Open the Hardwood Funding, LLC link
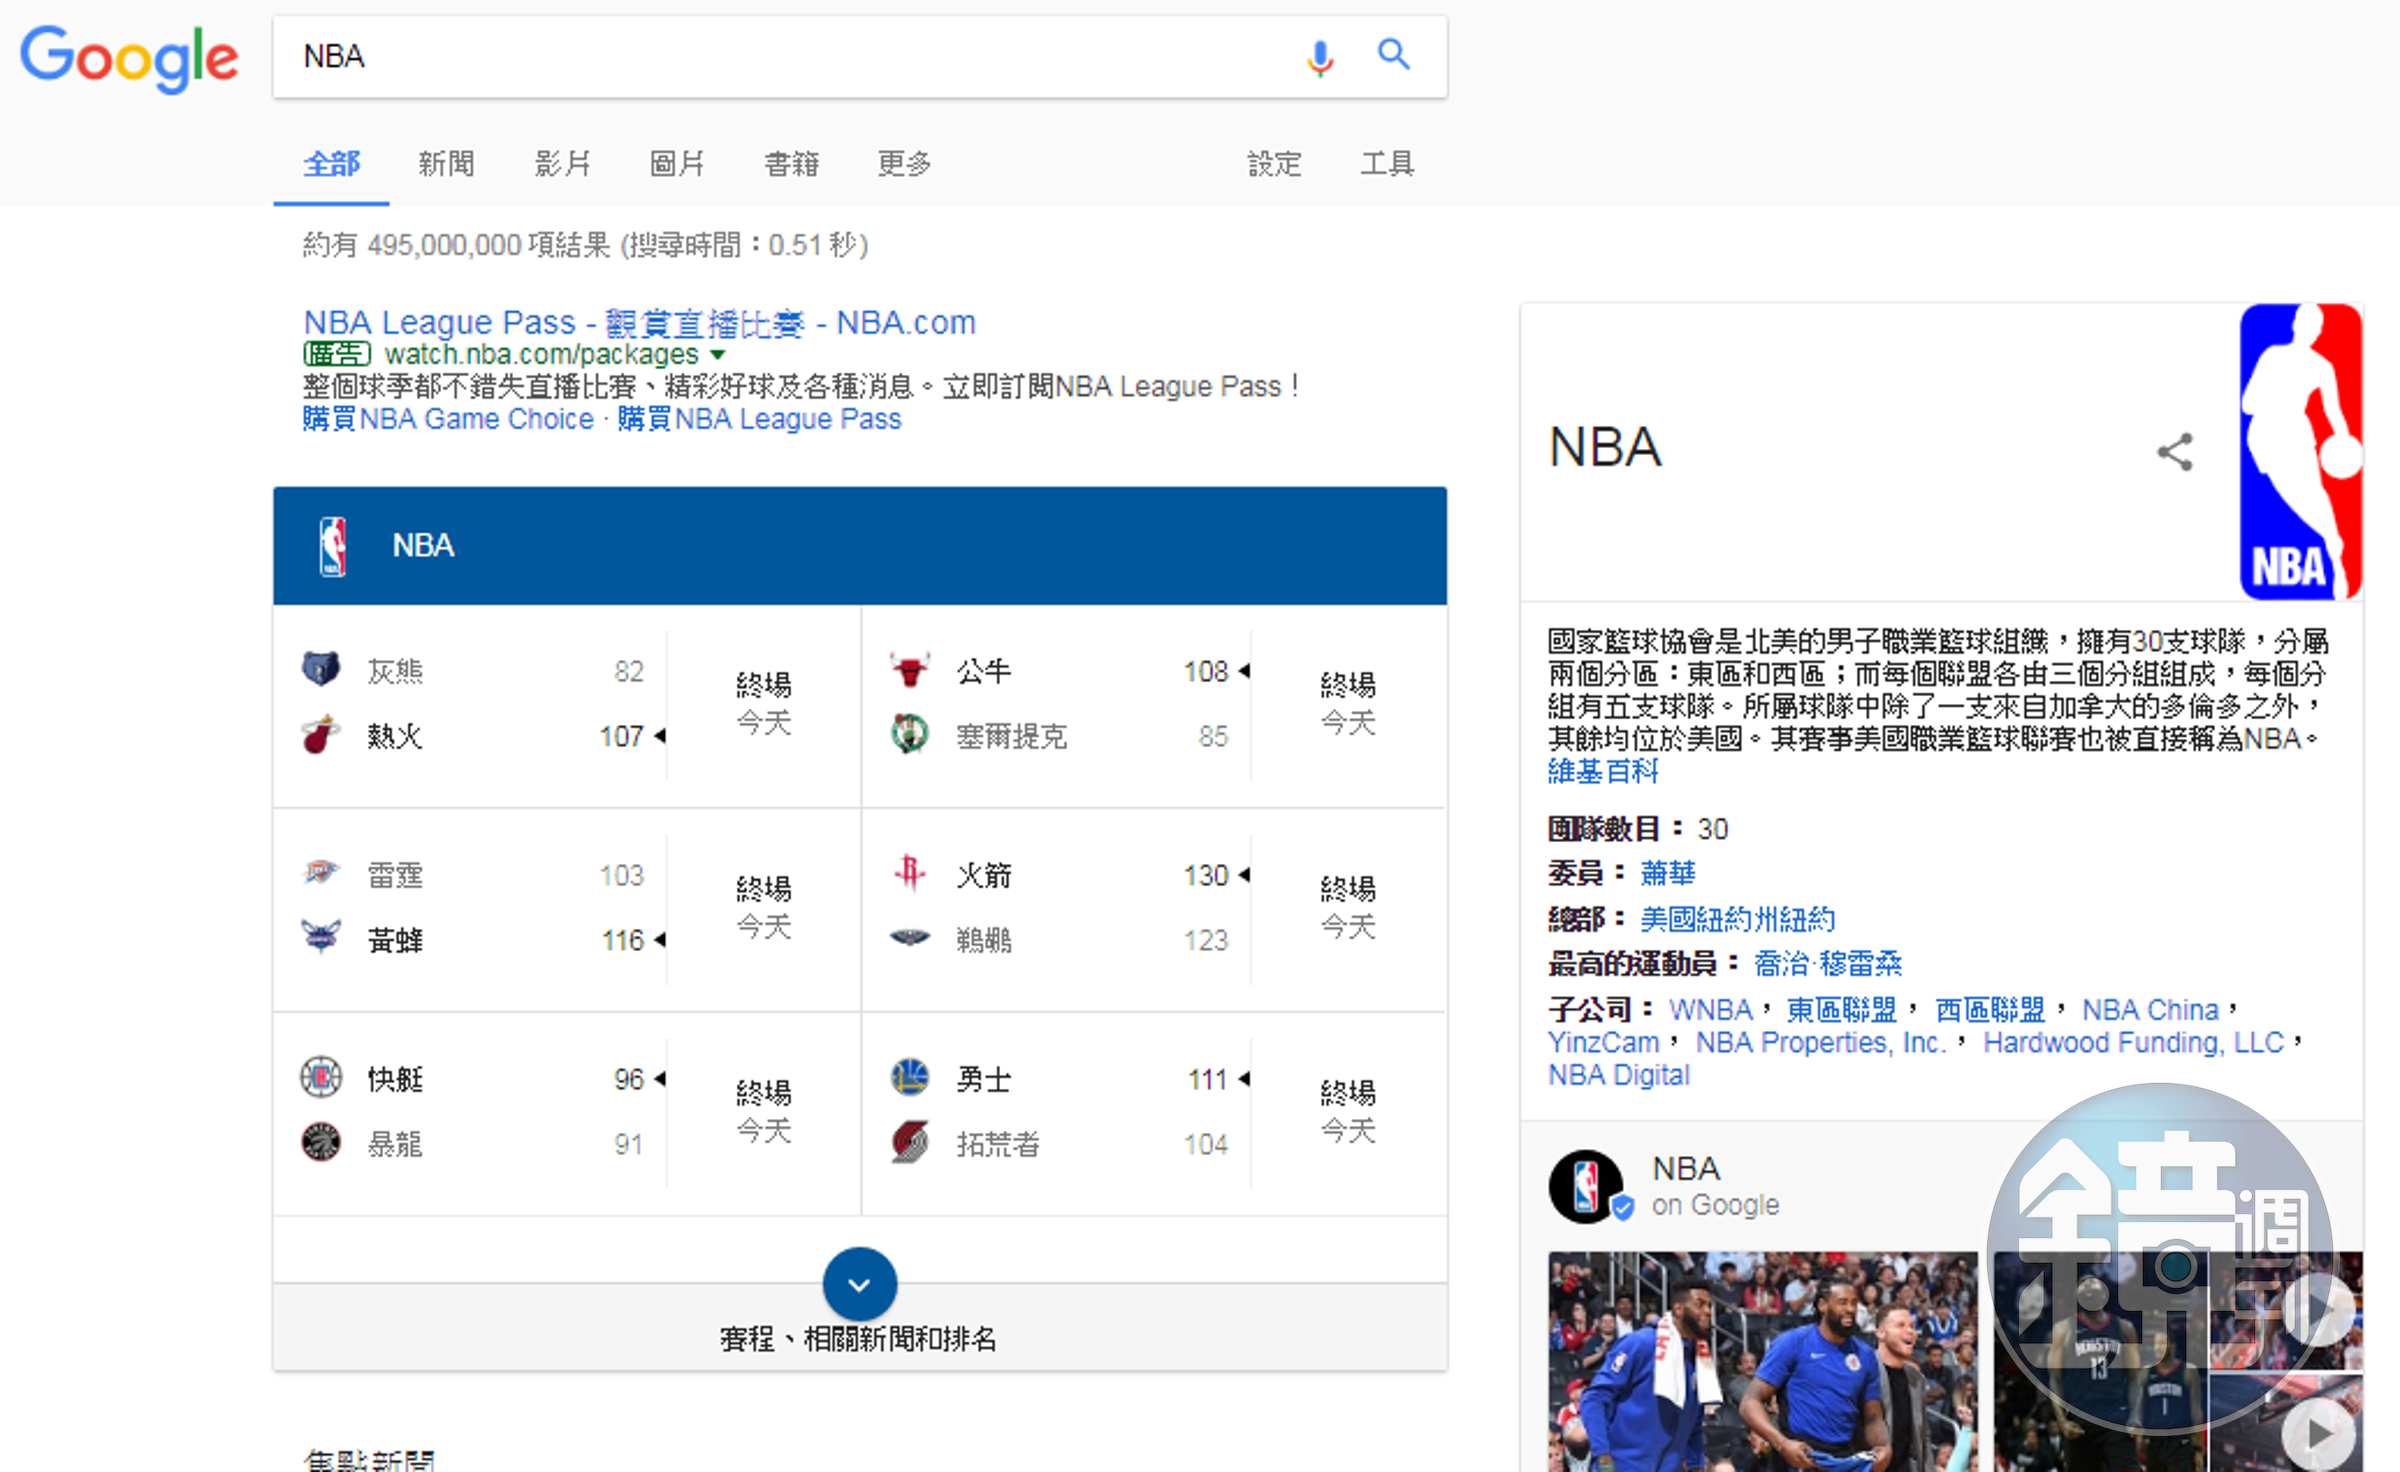Screen dimensions: 2400x1472 tap(2134, 1043)
